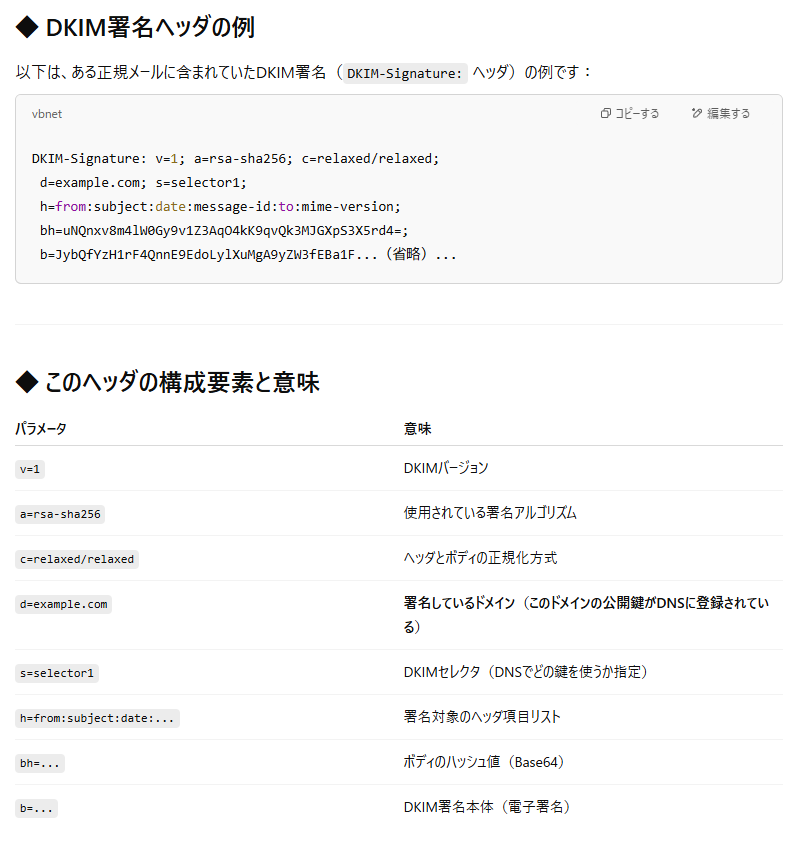Screen dimensions: 798x842
Task: Click the パラメータ column header
Action: (x=41, y=429)
